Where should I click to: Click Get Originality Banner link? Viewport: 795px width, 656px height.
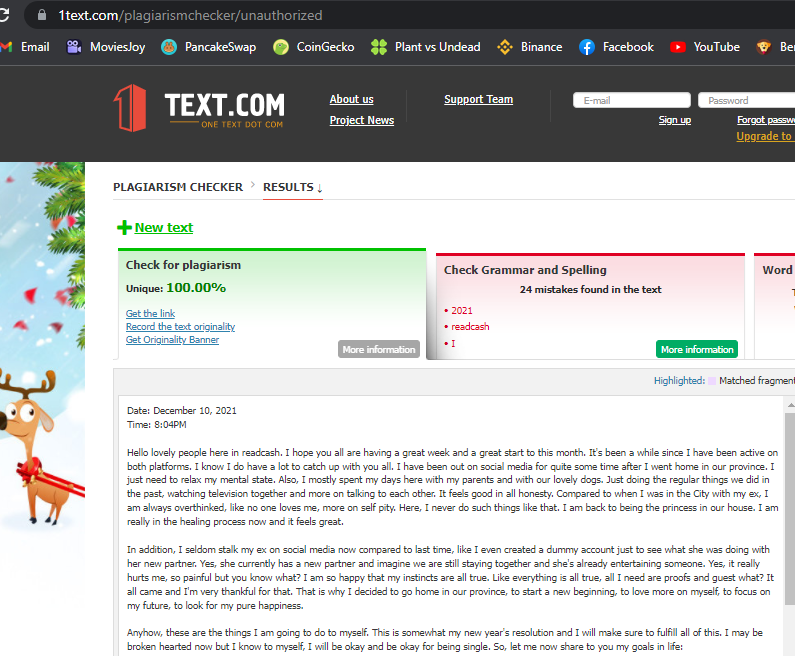(172, 340)
